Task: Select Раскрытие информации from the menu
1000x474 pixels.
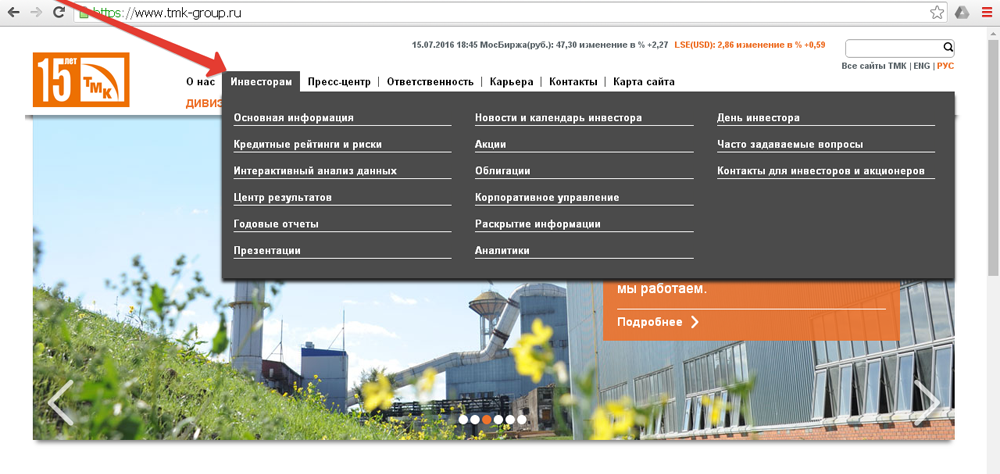Action: (x=537, y=224)
